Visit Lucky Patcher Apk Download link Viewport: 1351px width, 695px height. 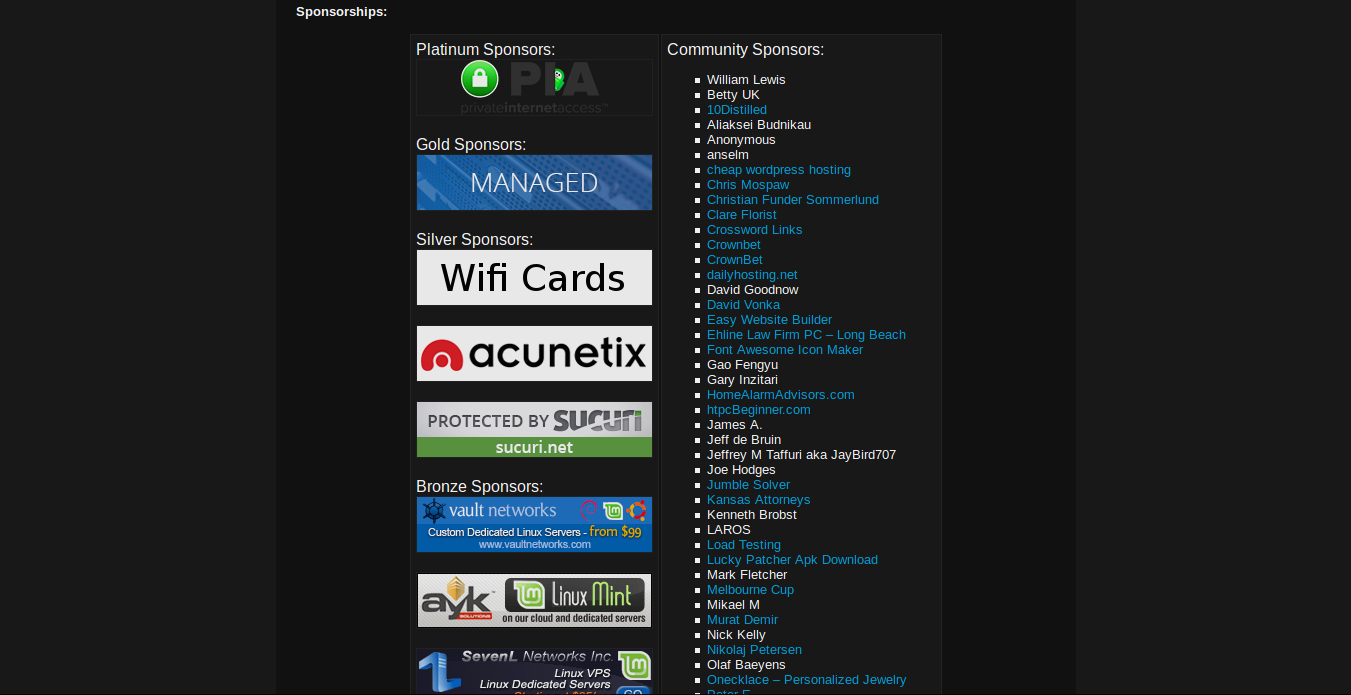792,560
